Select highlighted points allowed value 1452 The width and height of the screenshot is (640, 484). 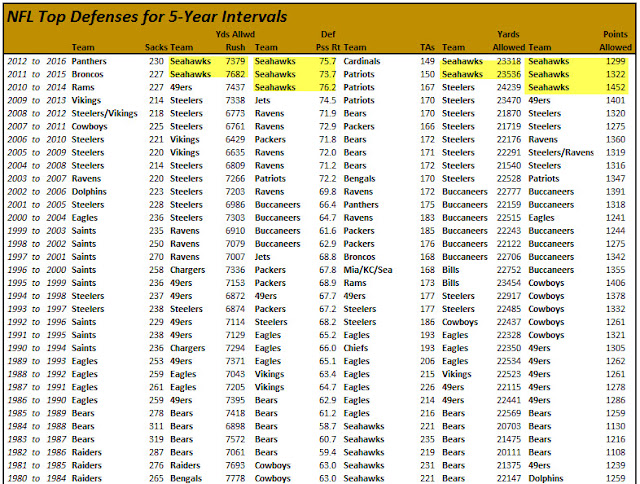(616, 87)
